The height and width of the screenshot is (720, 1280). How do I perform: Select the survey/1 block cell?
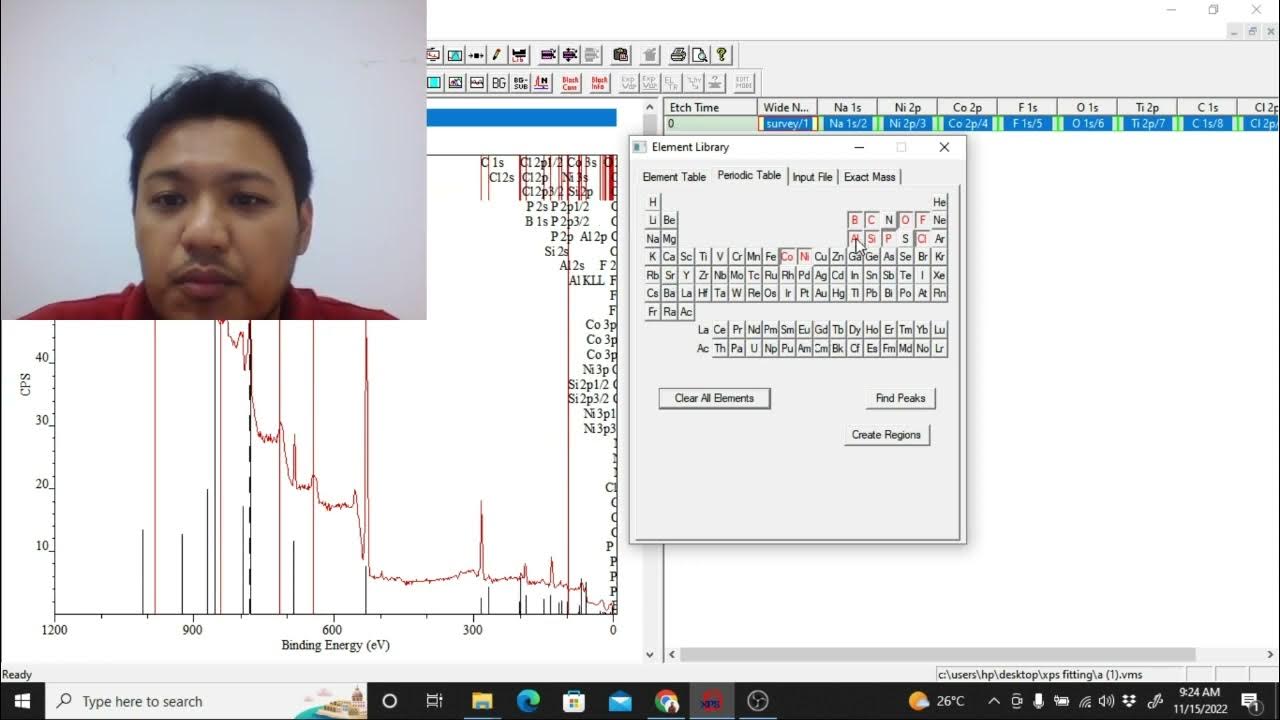(788, 124)
